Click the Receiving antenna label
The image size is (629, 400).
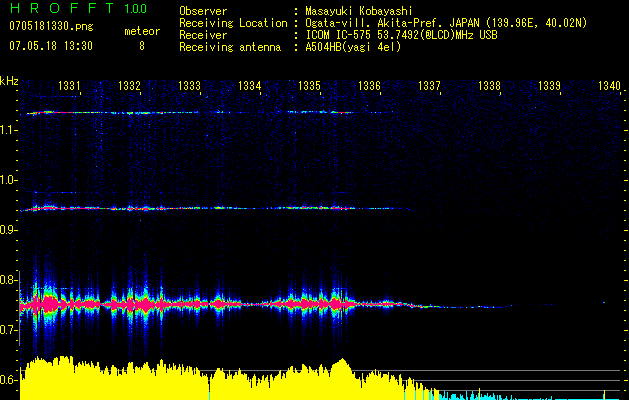(x=230, y=47)
